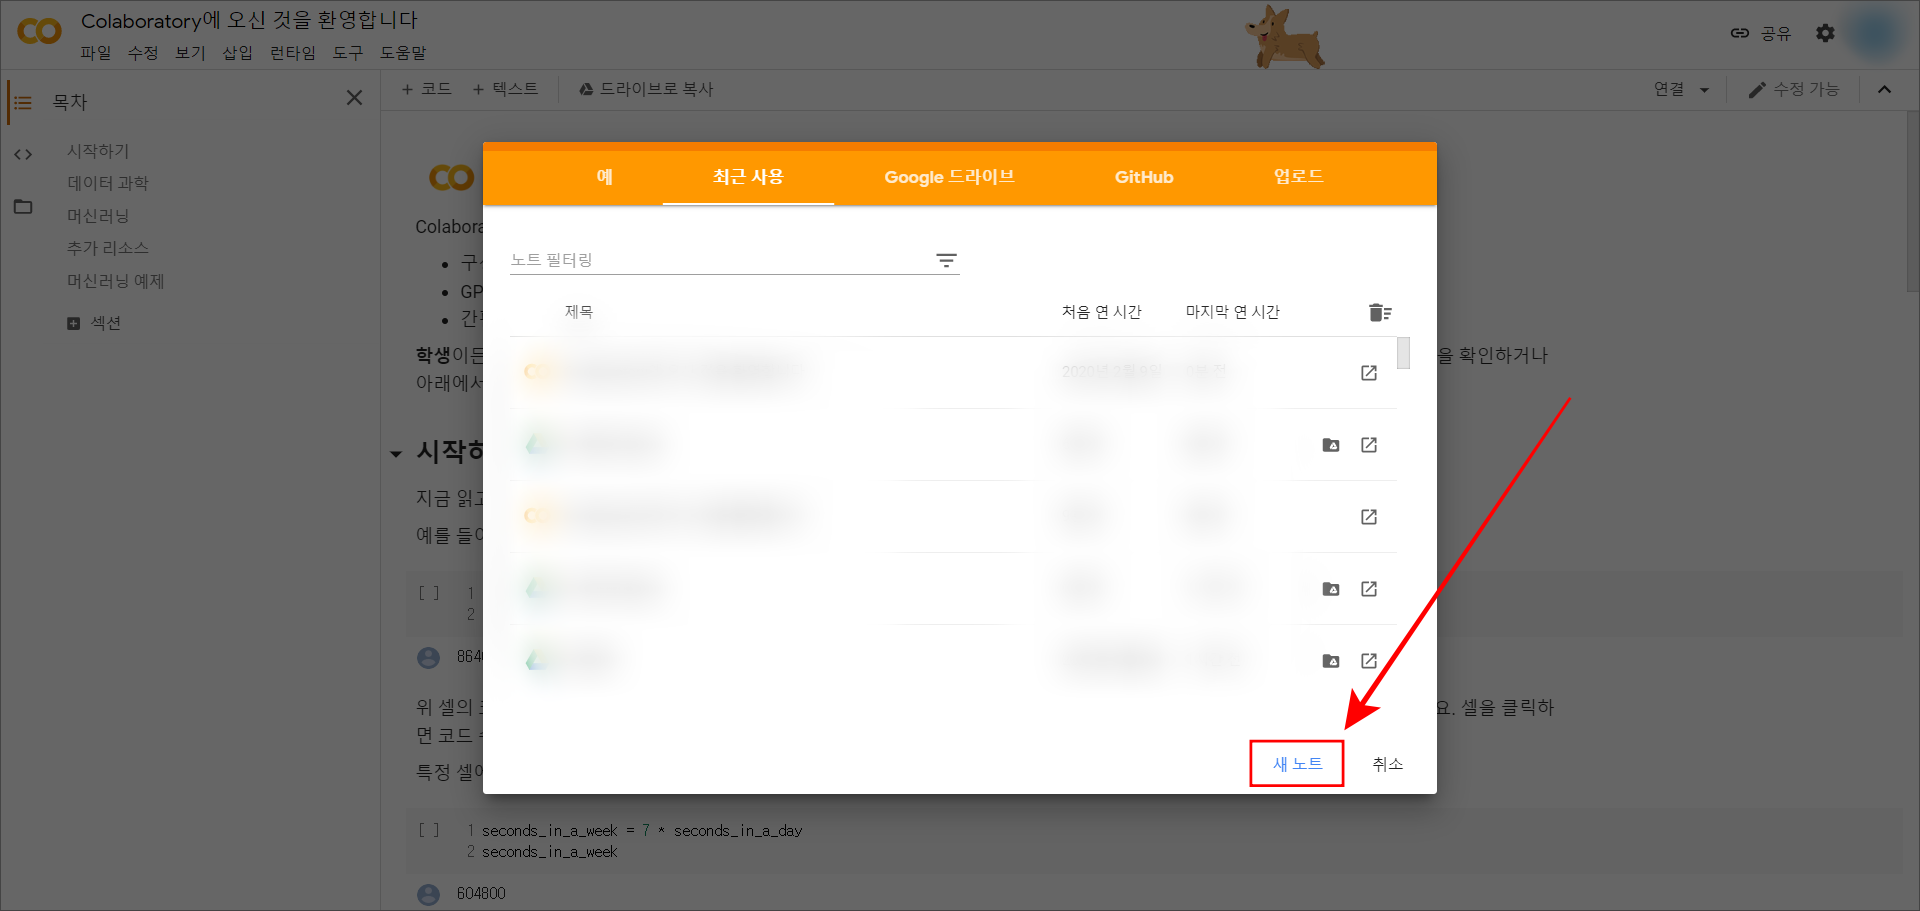This screenshot has width=1920, height=911.
Task: Click the page vertical scrollbar
Action: tap(1912, 200)
